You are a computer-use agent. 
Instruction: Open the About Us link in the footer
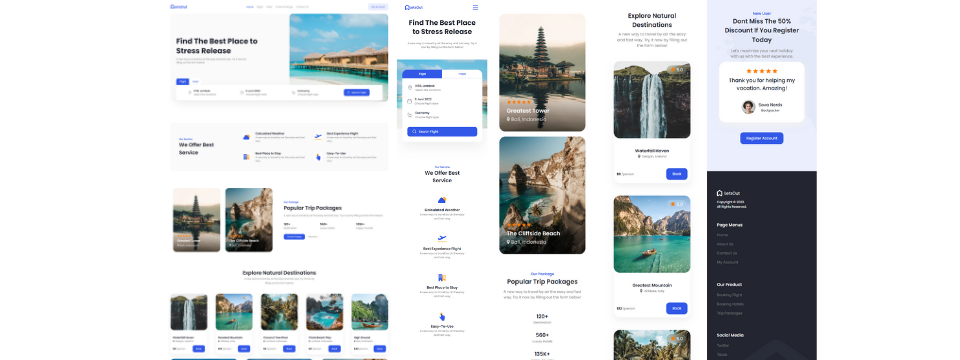coord(725,244)
